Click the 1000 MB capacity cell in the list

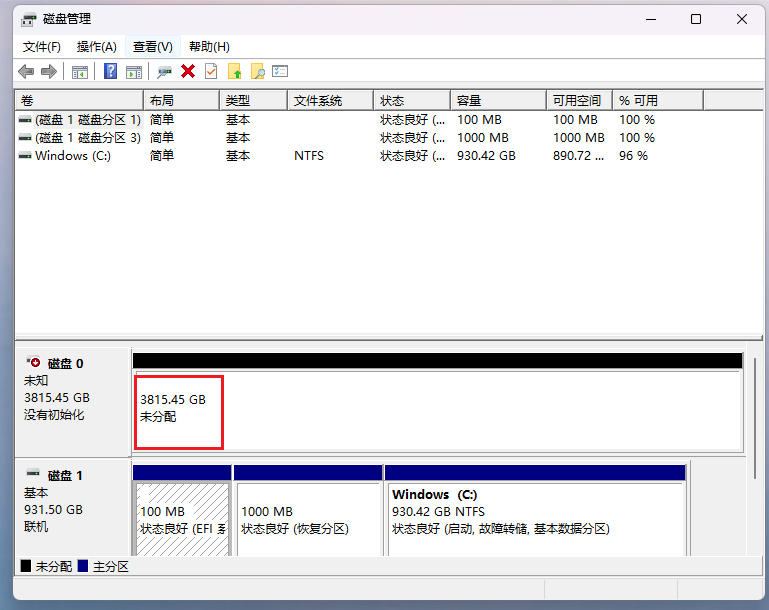(483, 138)
